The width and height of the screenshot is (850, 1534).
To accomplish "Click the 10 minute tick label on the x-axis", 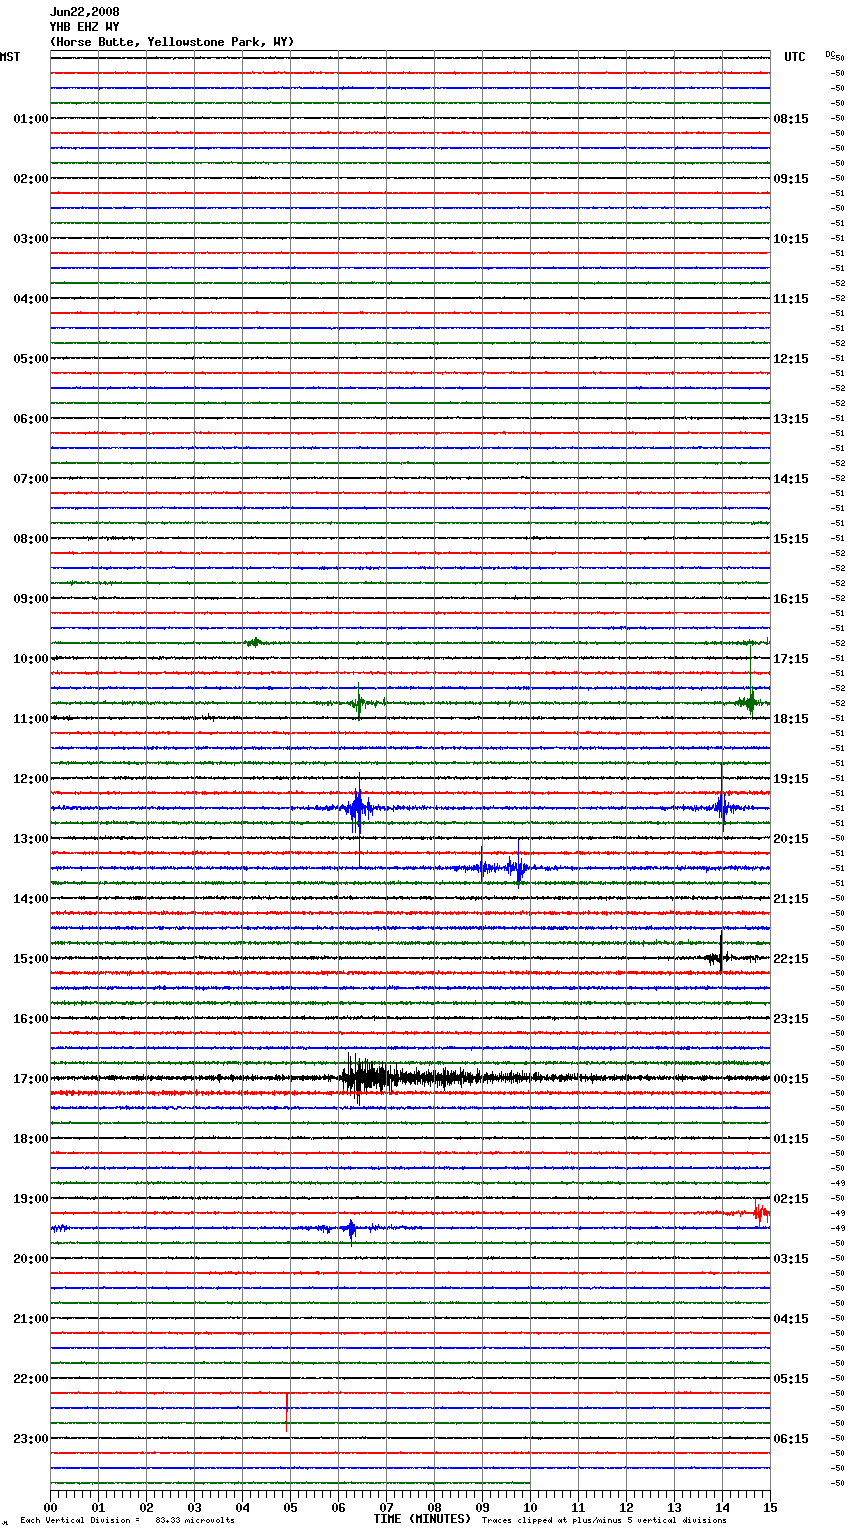I will [x=531, y=1507].
